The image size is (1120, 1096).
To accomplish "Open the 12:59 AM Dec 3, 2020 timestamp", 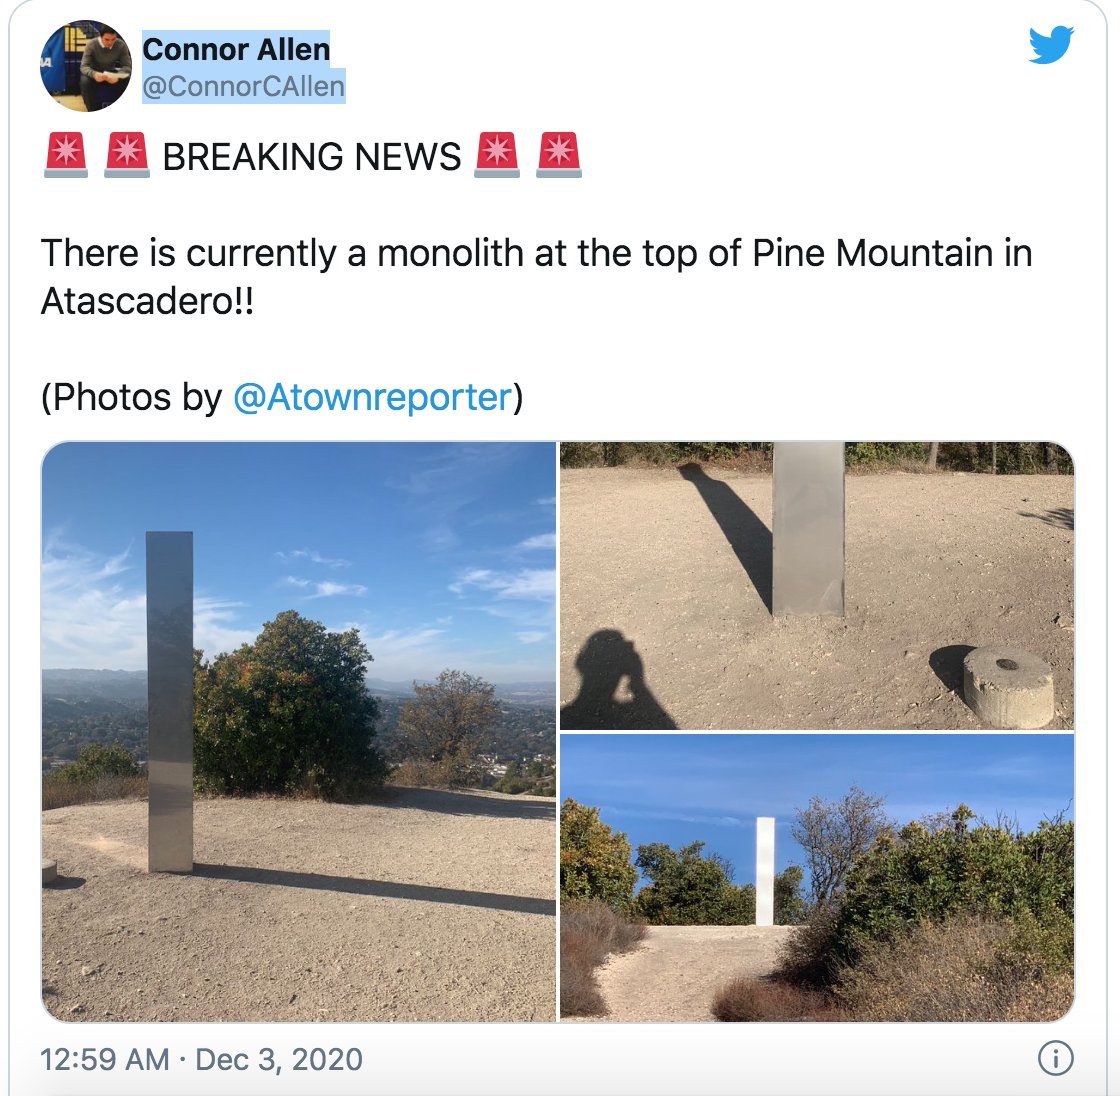I will click(x=201, y=1059).
